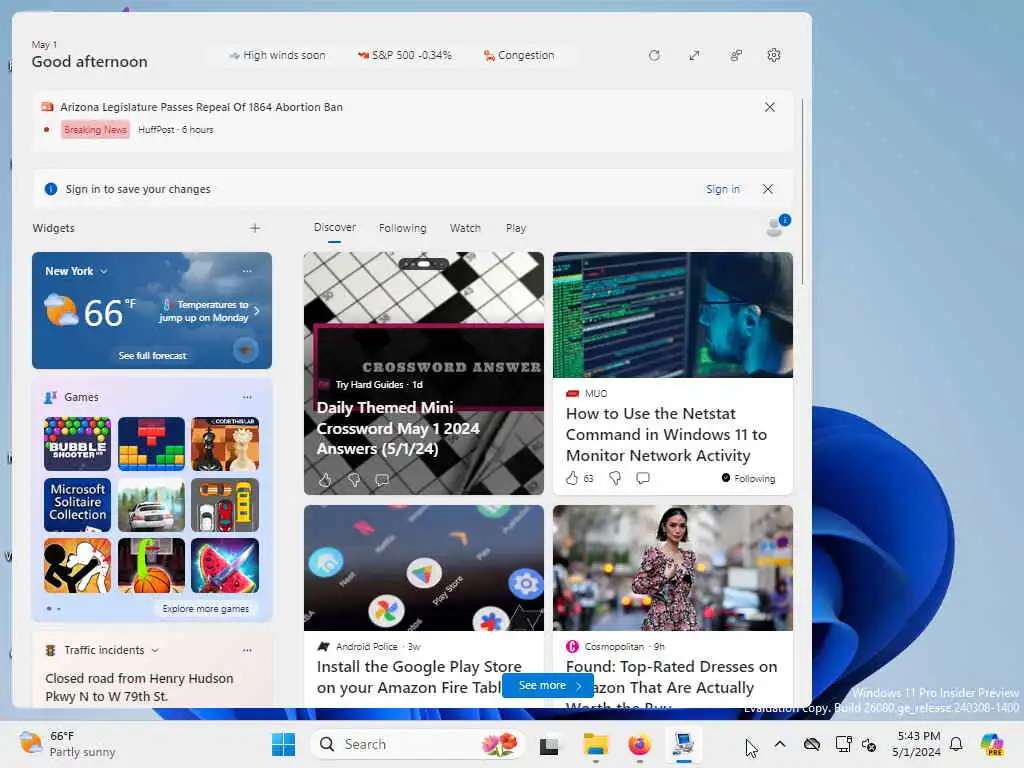
Task: Open Task View on taskbar
Action: point(549,744)
